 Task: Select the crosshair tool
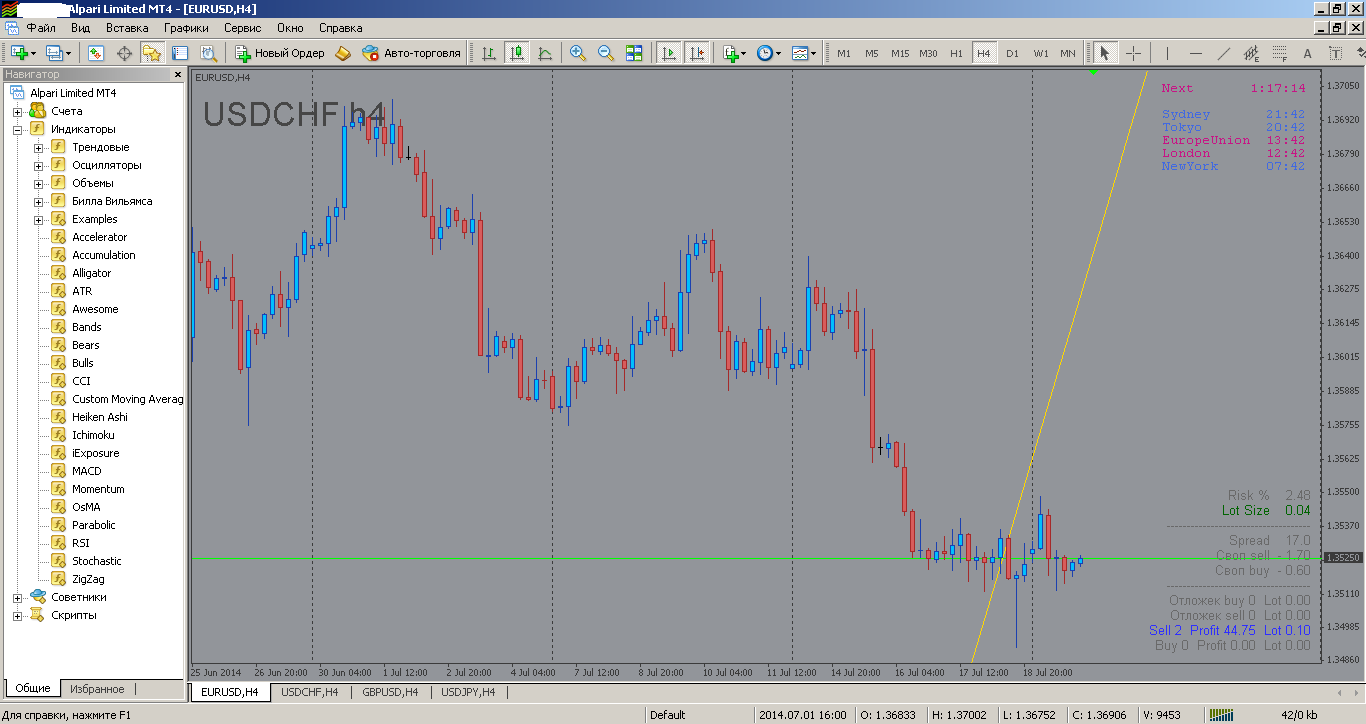click(1133, 53)
